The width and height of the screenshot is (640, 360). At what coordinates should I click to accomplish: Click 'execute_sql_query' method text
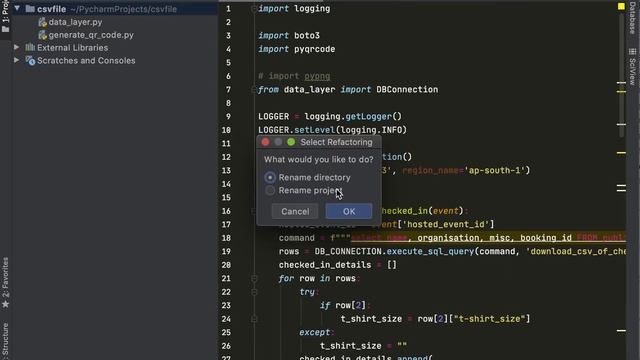pyautogui.click(x=430, y=251)
